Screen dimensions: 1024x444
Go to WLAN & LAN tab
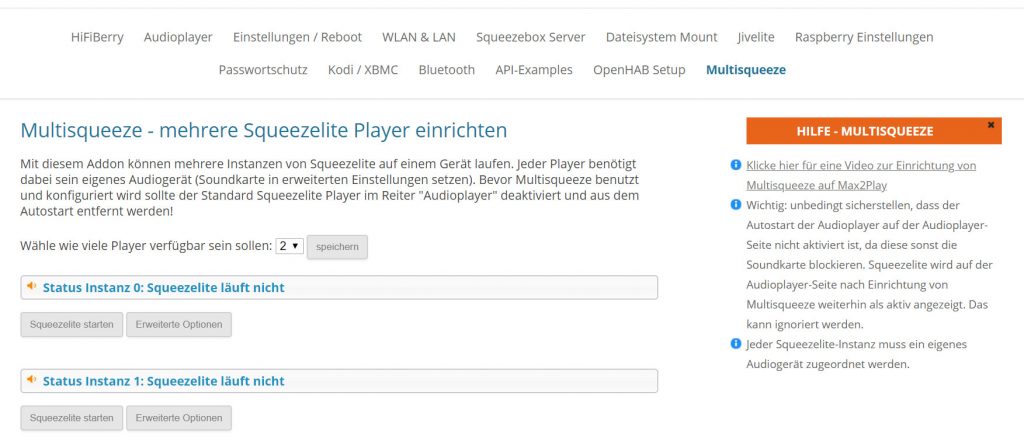coord(419,37)
